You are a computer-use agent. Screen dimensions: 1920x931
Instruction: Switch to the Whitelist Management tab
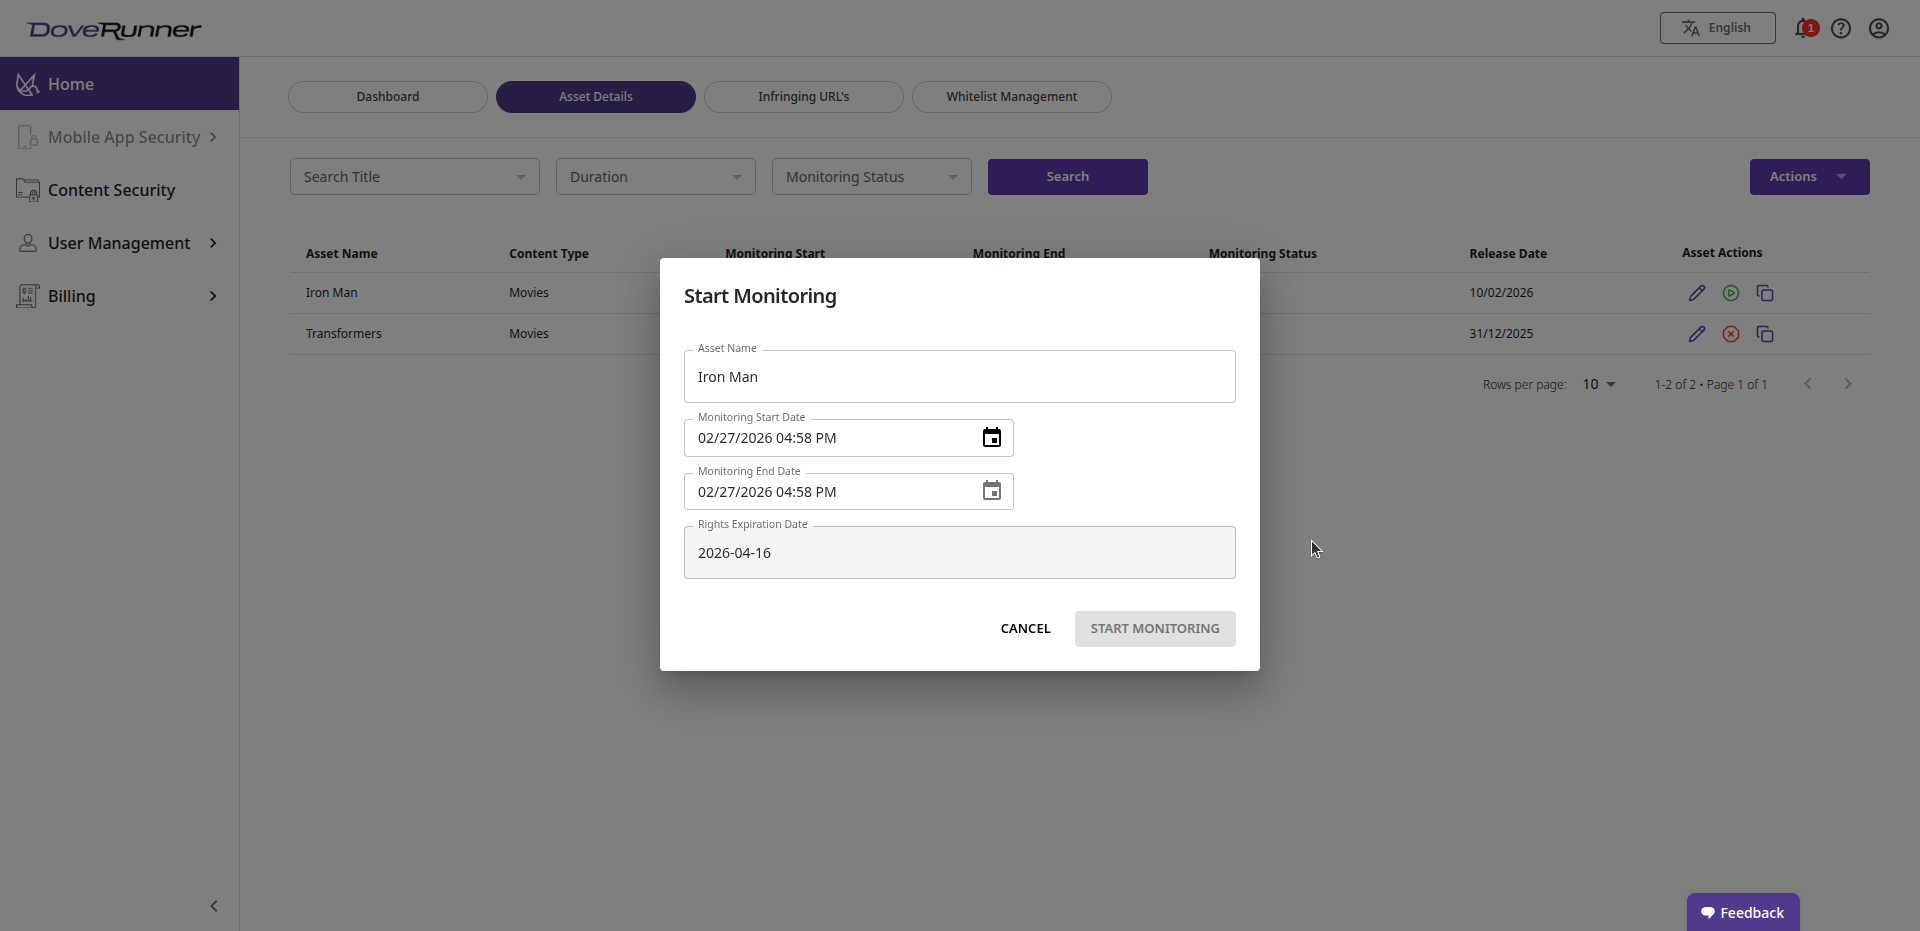[x=1011, y=96]
